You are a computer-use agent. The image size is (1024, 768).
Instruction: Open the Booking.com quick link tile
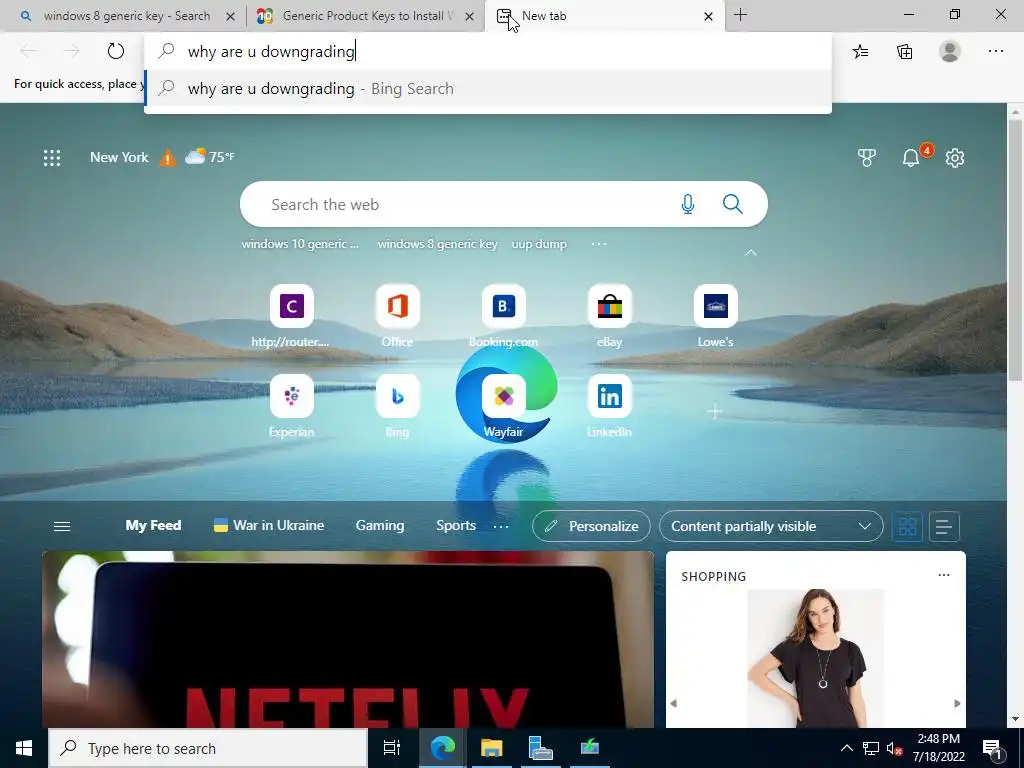pos(504,316)
